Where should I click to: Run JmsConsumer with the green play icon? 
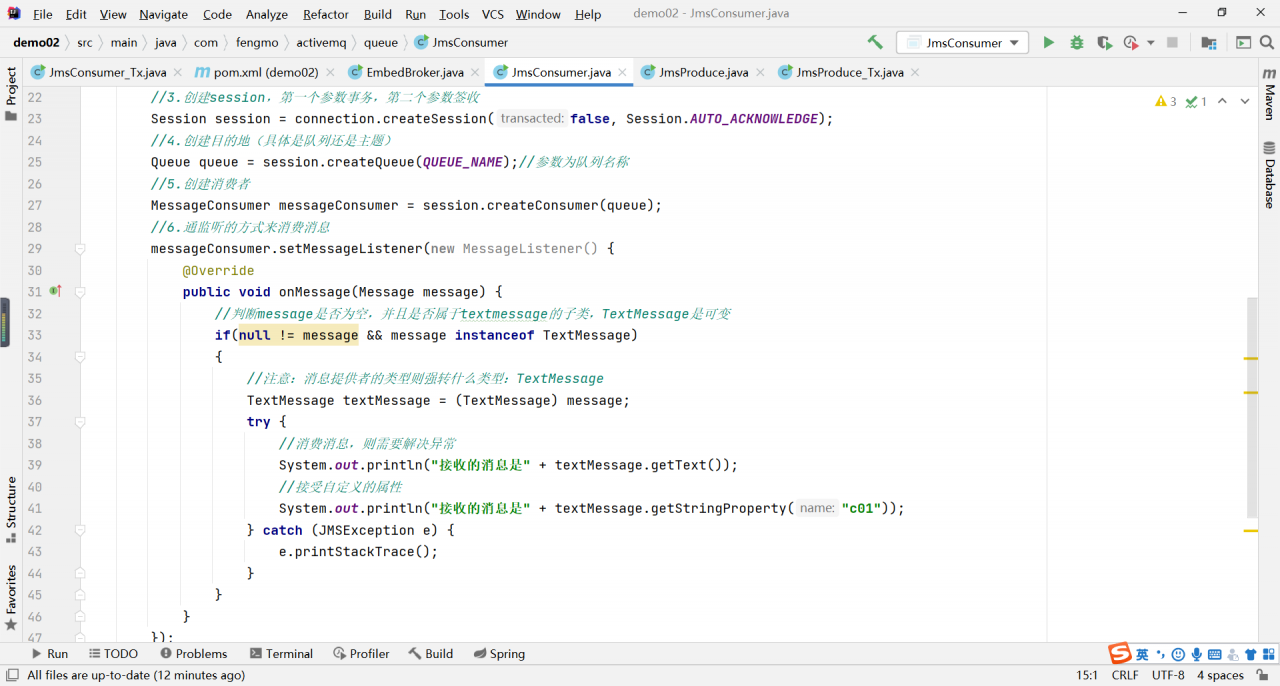click(x=1048, y=43)
